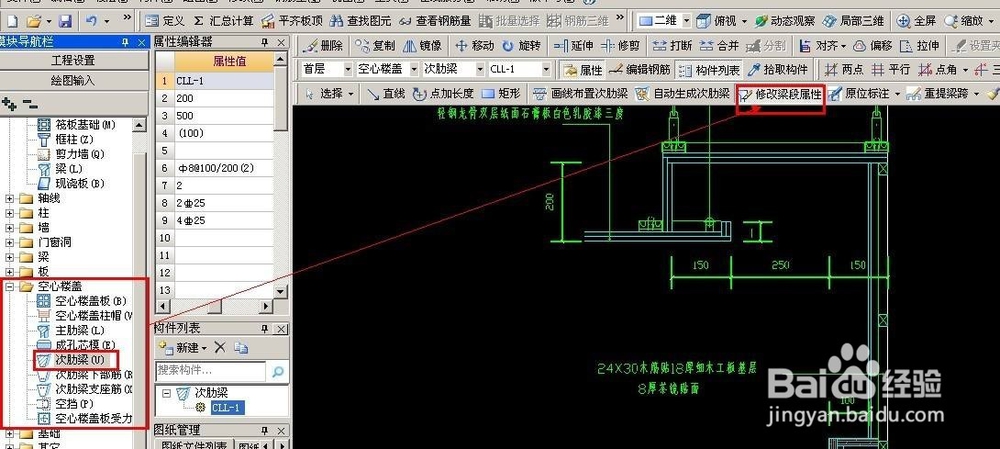
Task: Select the 平行 parallel axis tool
Action: (x=891, y=70)
